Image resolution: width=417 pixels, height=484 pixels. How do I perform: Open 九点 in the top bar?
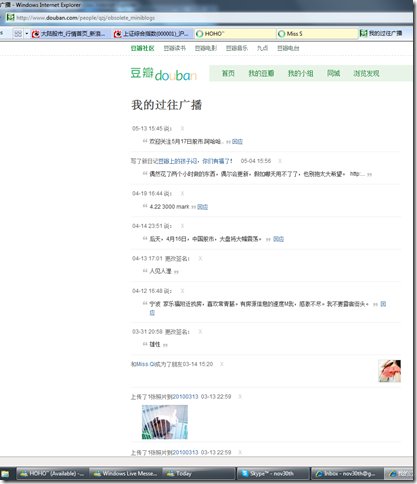point(262,48)
